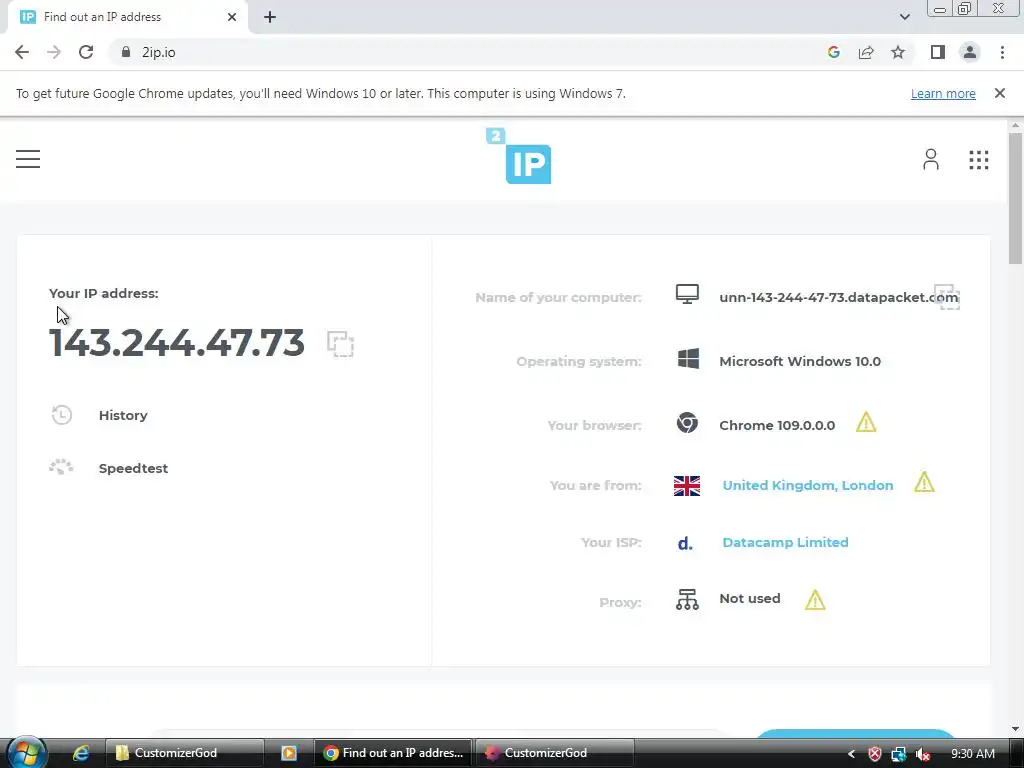Close the 'Find out an IP address' tab
The height and width of the screenshot is (768, 1024).
(x=232, y=17)
